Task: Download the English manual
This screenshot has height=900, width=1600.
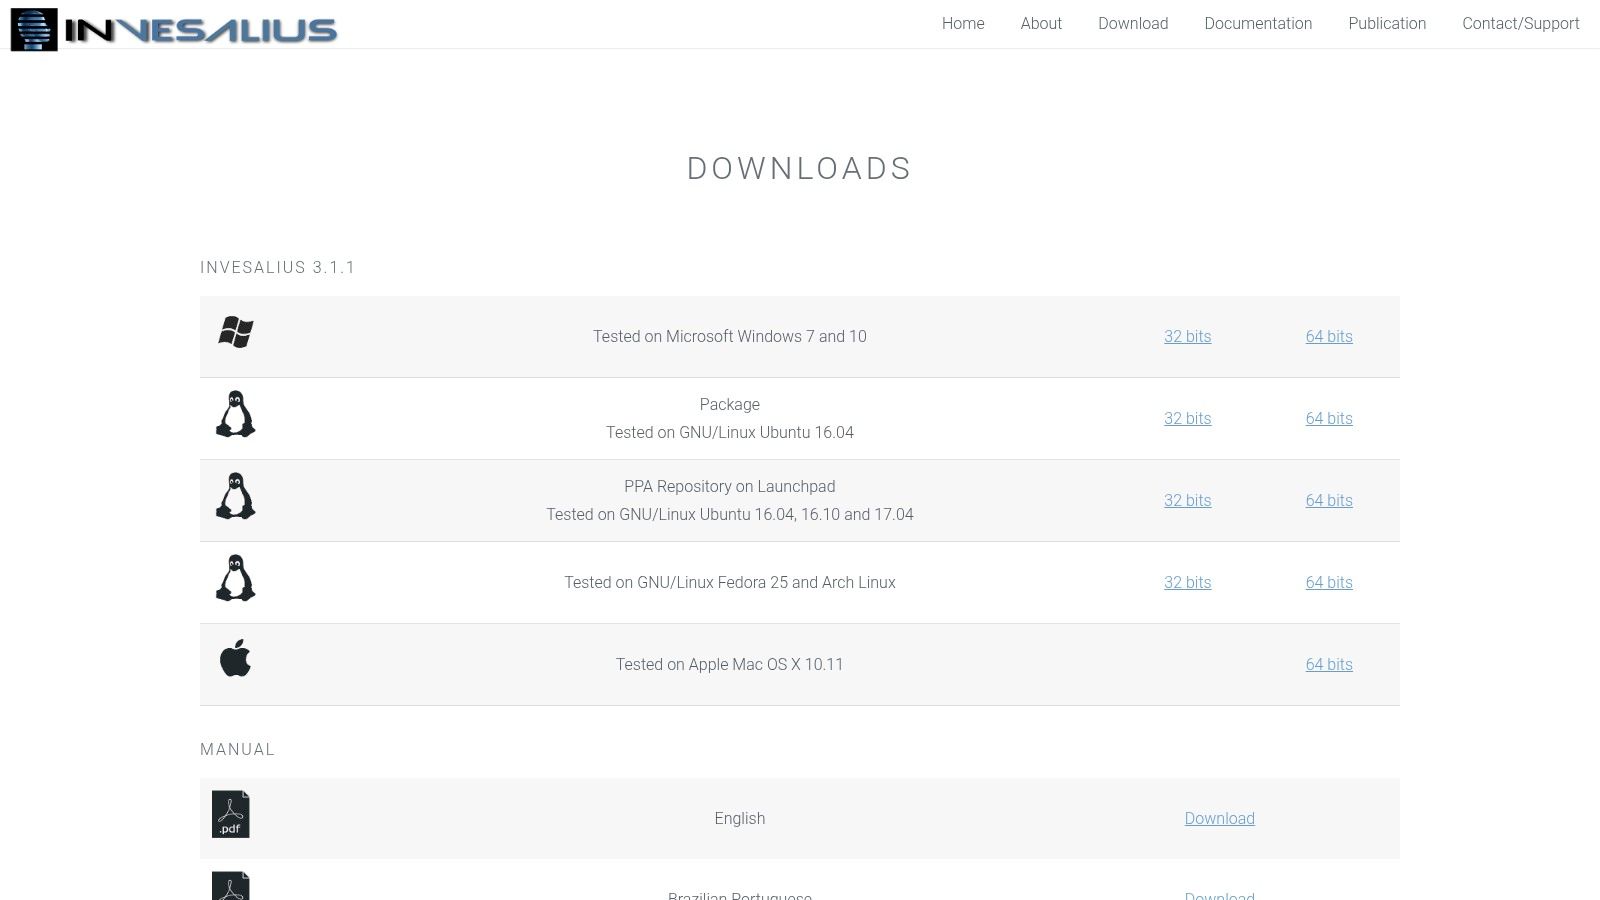Action: 1219,819
